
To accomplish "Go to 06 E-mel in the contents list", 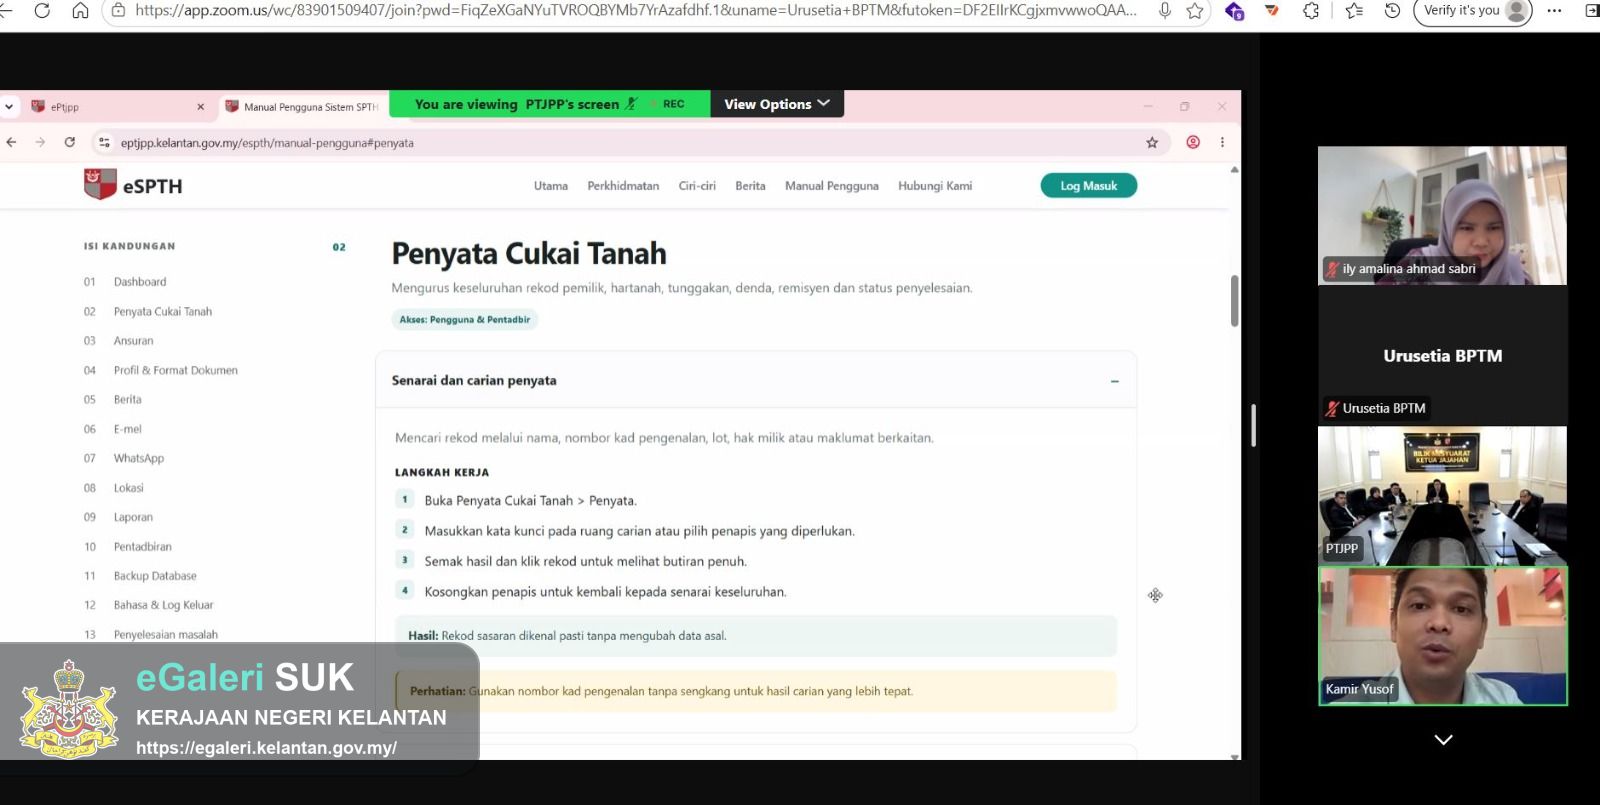I will tap(113, 429).
